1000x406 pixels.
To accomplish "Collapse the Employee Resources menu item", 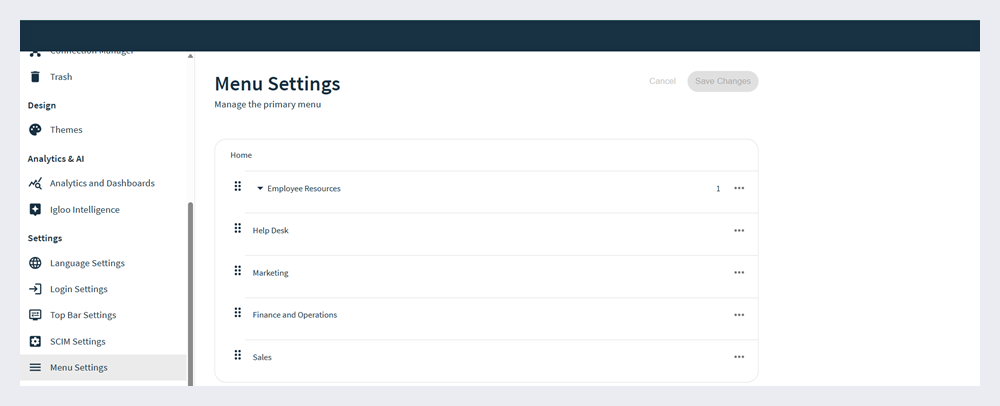I will (x=260, y=188).
